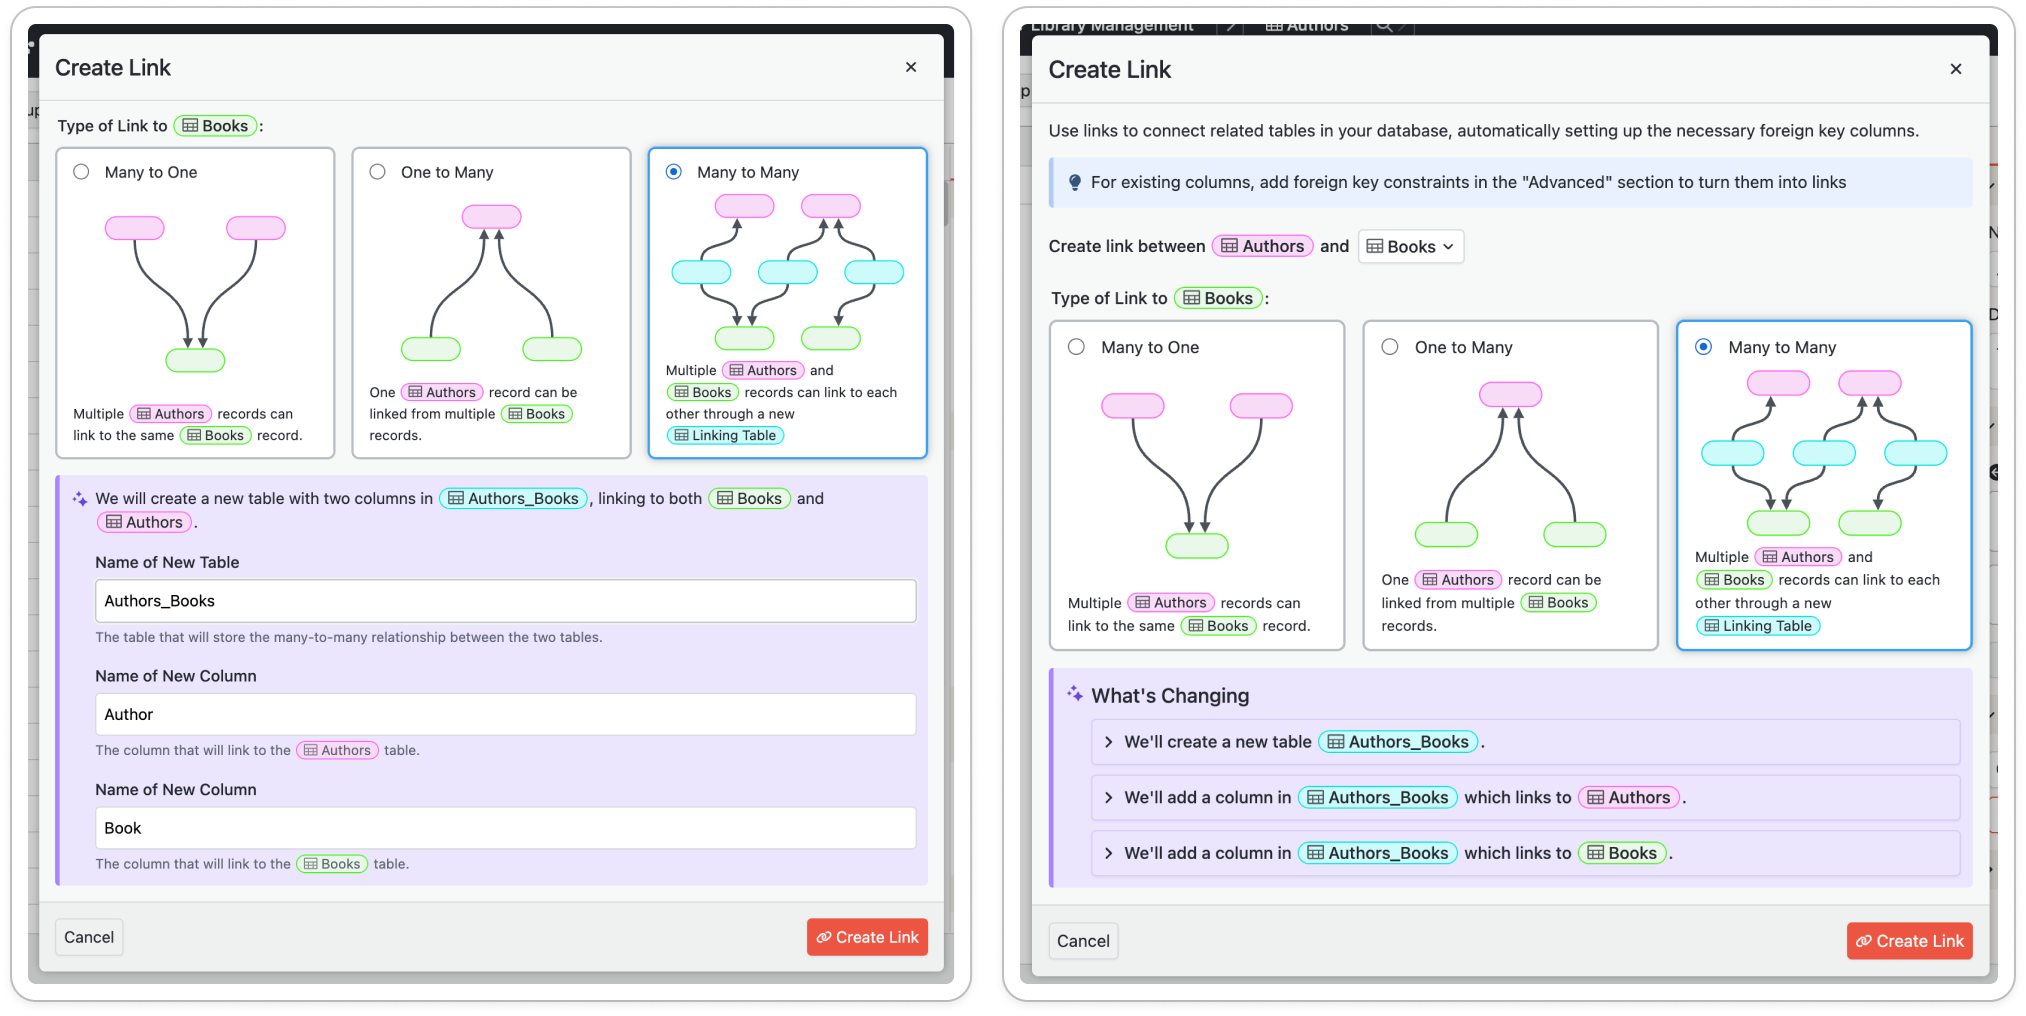
Task: Click Linking Table tag in left dialog
Action: point(725,435)
